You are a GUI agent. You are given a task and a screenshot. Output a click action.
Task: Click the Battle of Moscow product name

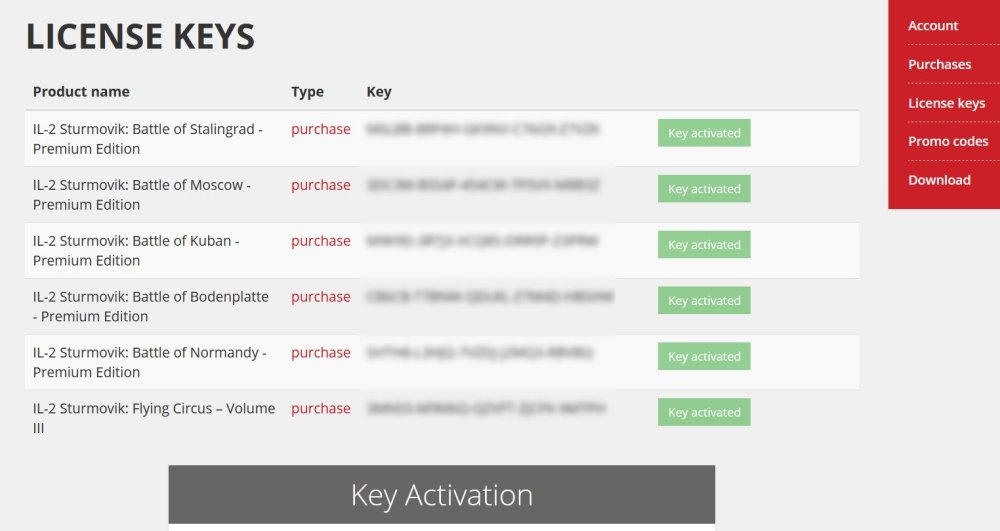tap(141, 195)
